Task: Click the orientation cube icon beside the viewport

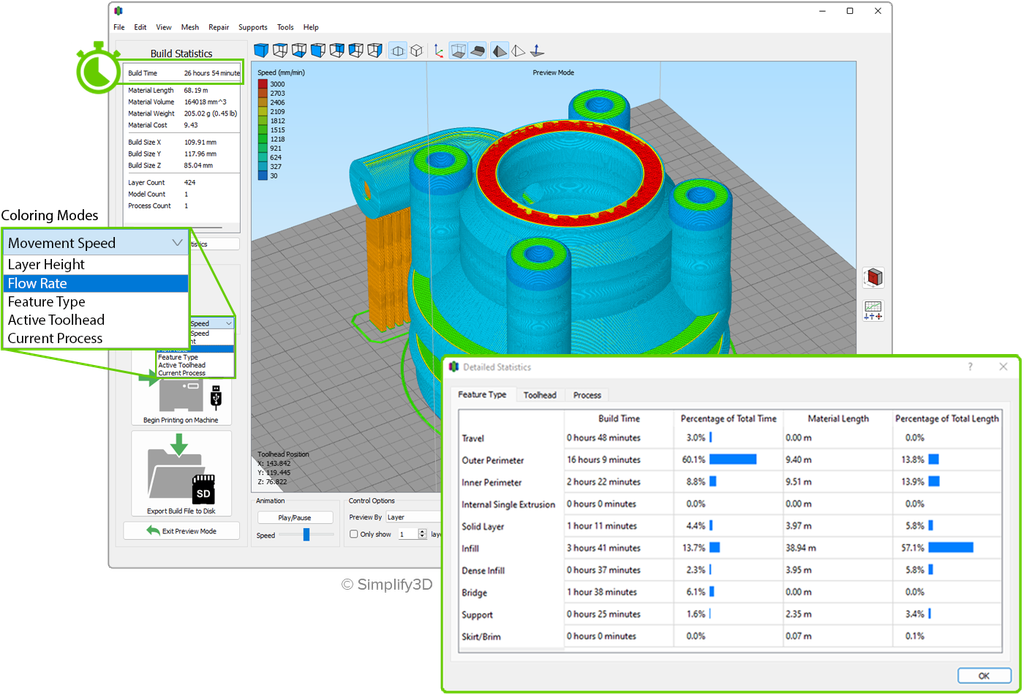Action: (x=874, y=278)
